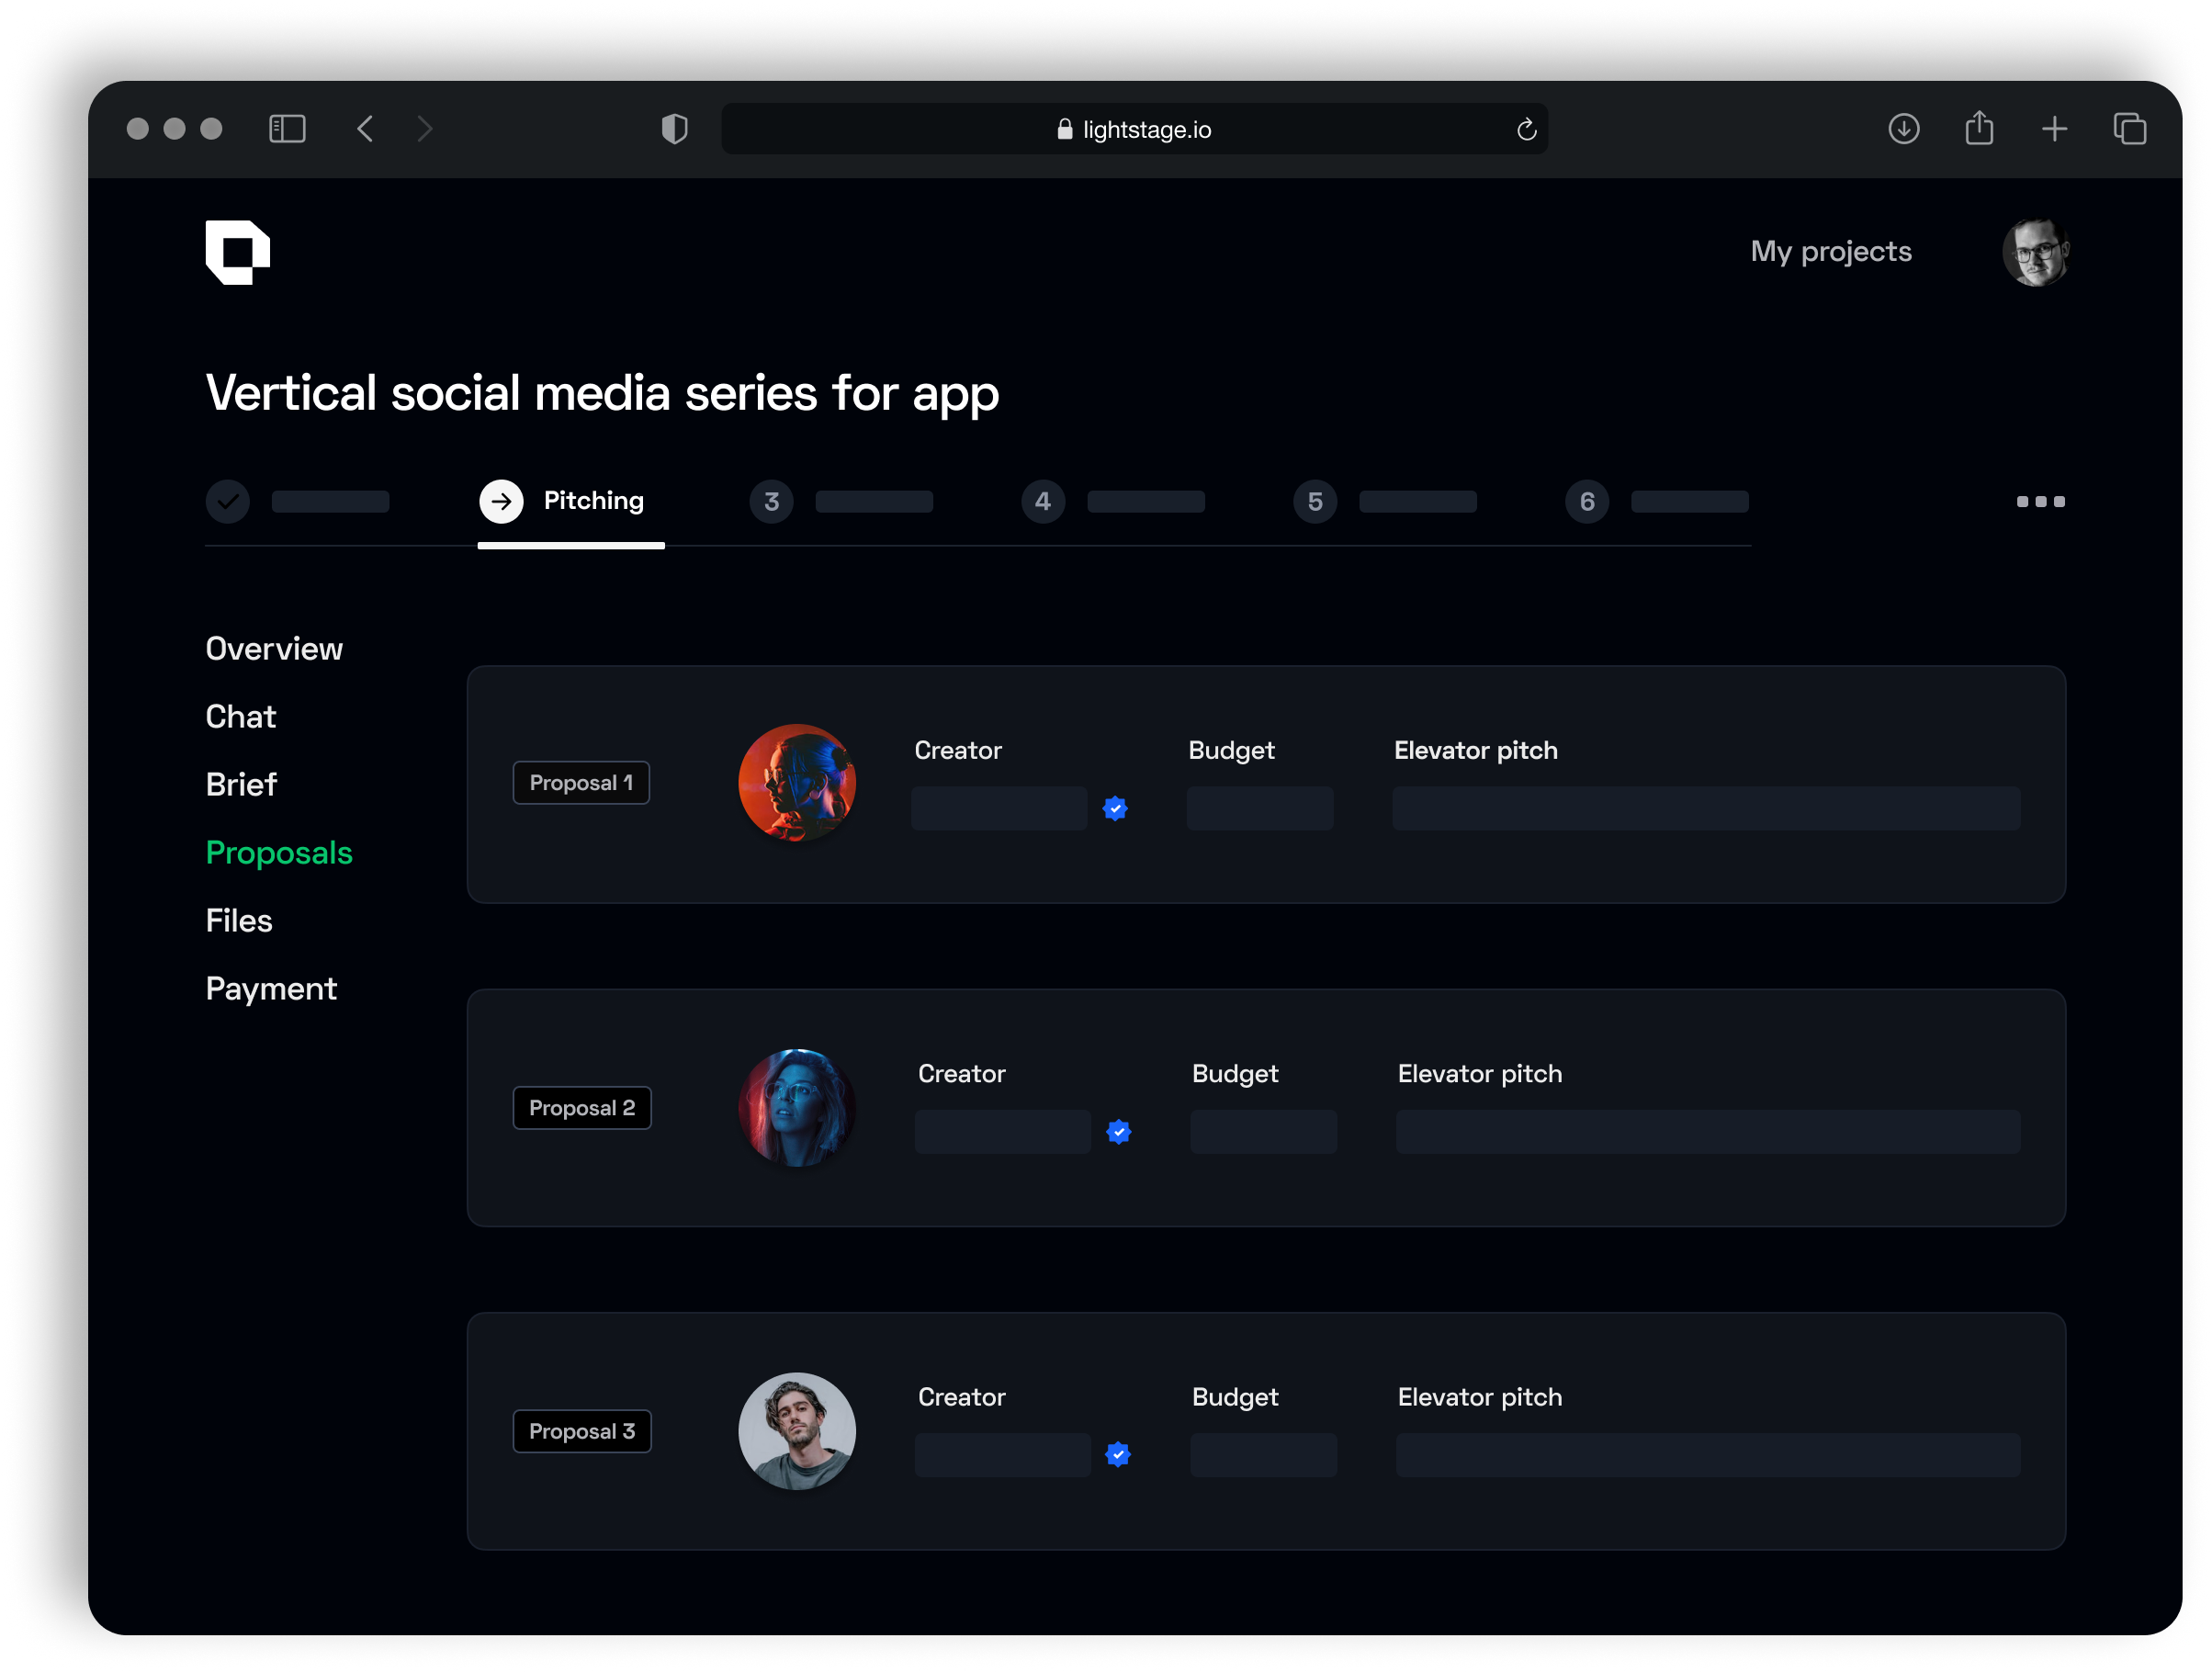Viewport: 2212px width, 1672px height.
Task: Open the downloads icon in toolbar
Action: [1903, 129]
